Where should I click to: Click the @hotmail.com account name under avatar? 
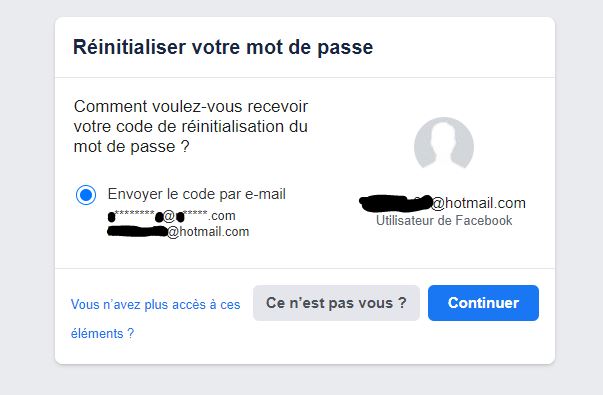442,203
